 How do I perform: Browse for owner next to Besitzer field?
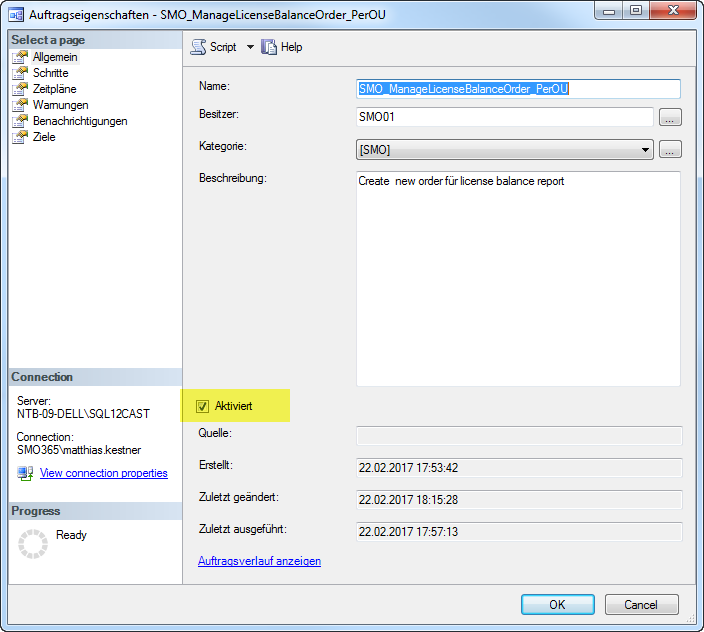[x=670, y=118]
